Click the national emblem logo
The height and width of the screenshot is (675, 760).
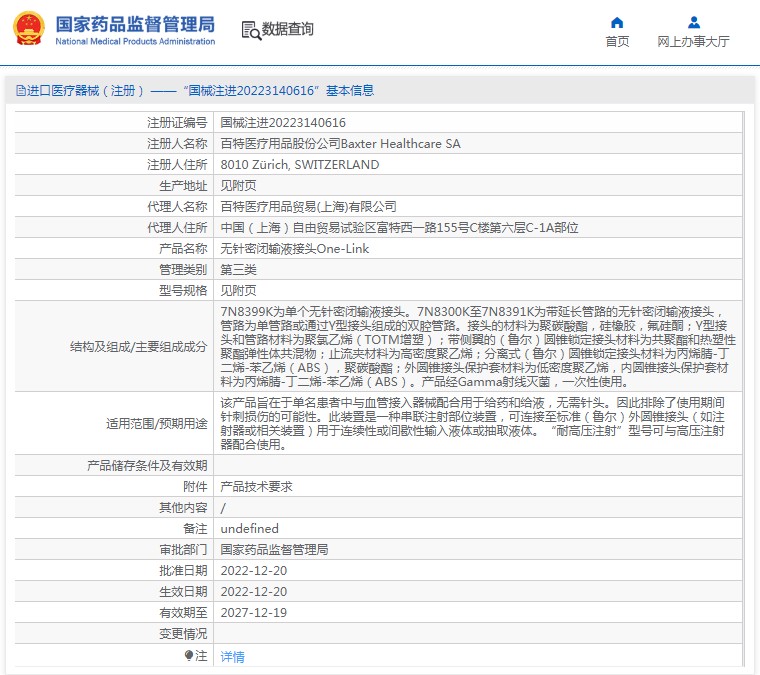point(28,29)
